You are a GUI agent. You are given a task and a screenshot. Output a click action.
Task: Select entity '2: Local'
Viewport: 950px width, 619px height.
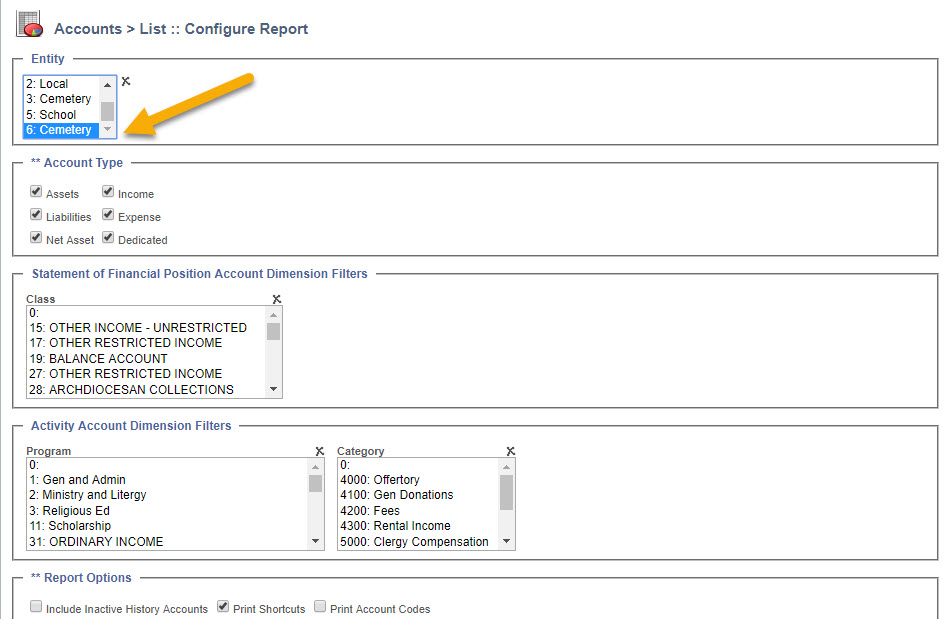(61, 84)
